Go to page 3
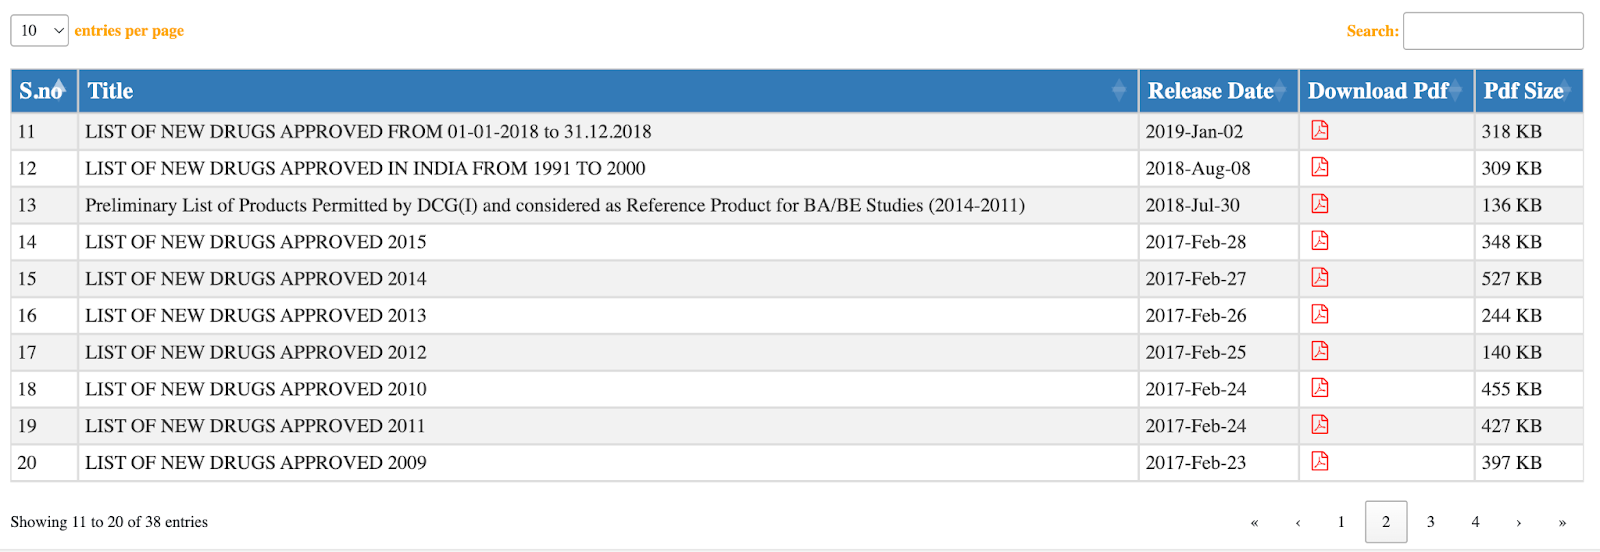 [x=1430, y=522]
